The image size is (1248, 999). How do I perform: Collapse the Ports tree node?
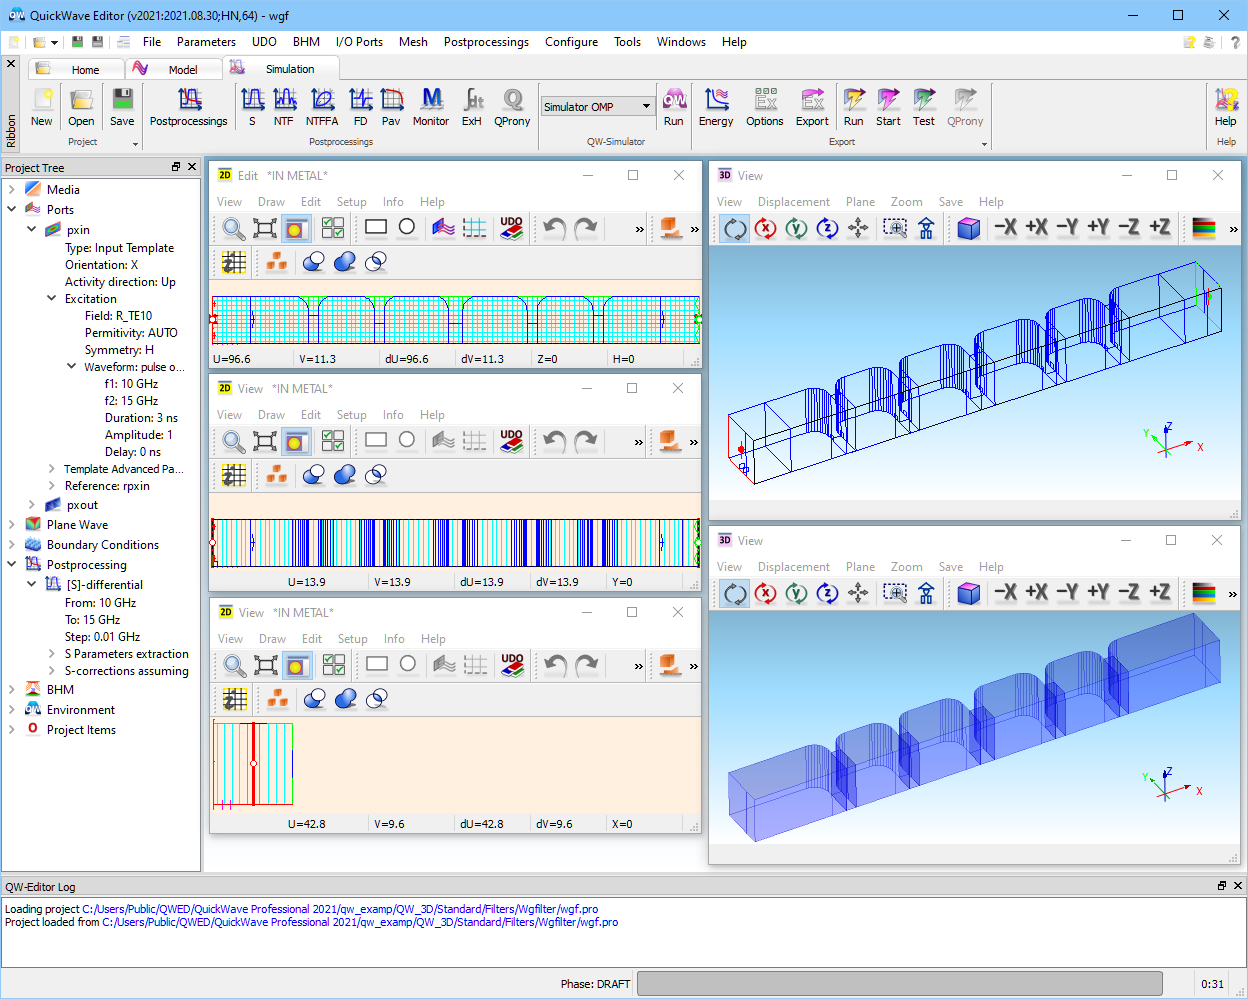point(12,209)
